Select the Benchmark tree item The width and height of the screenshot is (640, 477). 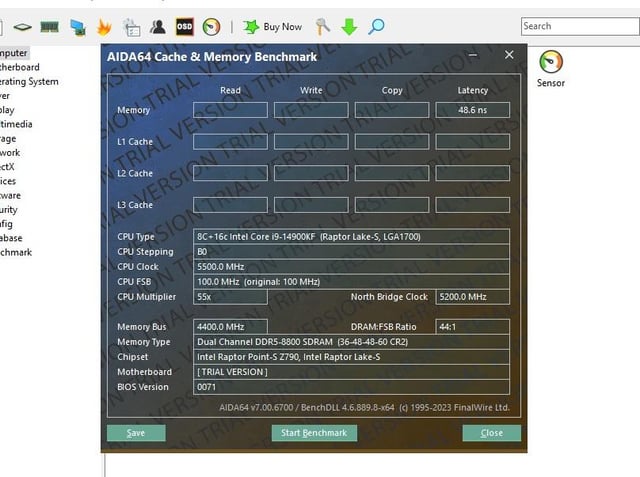click(x=16, y=253)
